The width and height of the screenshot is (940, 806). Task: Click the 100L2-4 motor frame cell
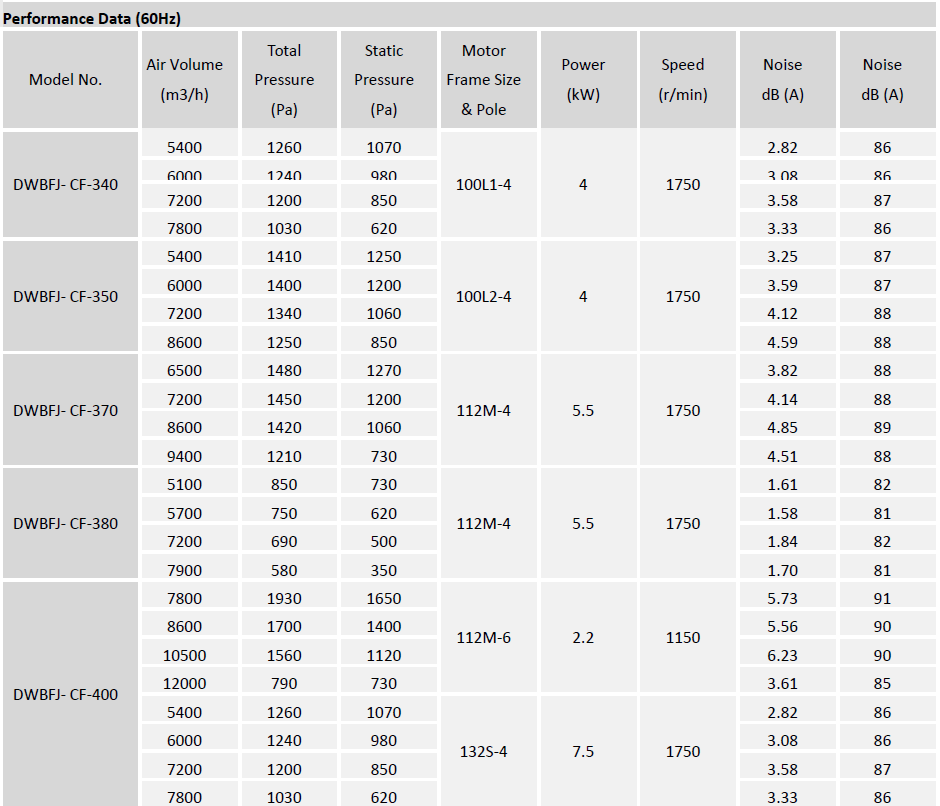[484, 297]
